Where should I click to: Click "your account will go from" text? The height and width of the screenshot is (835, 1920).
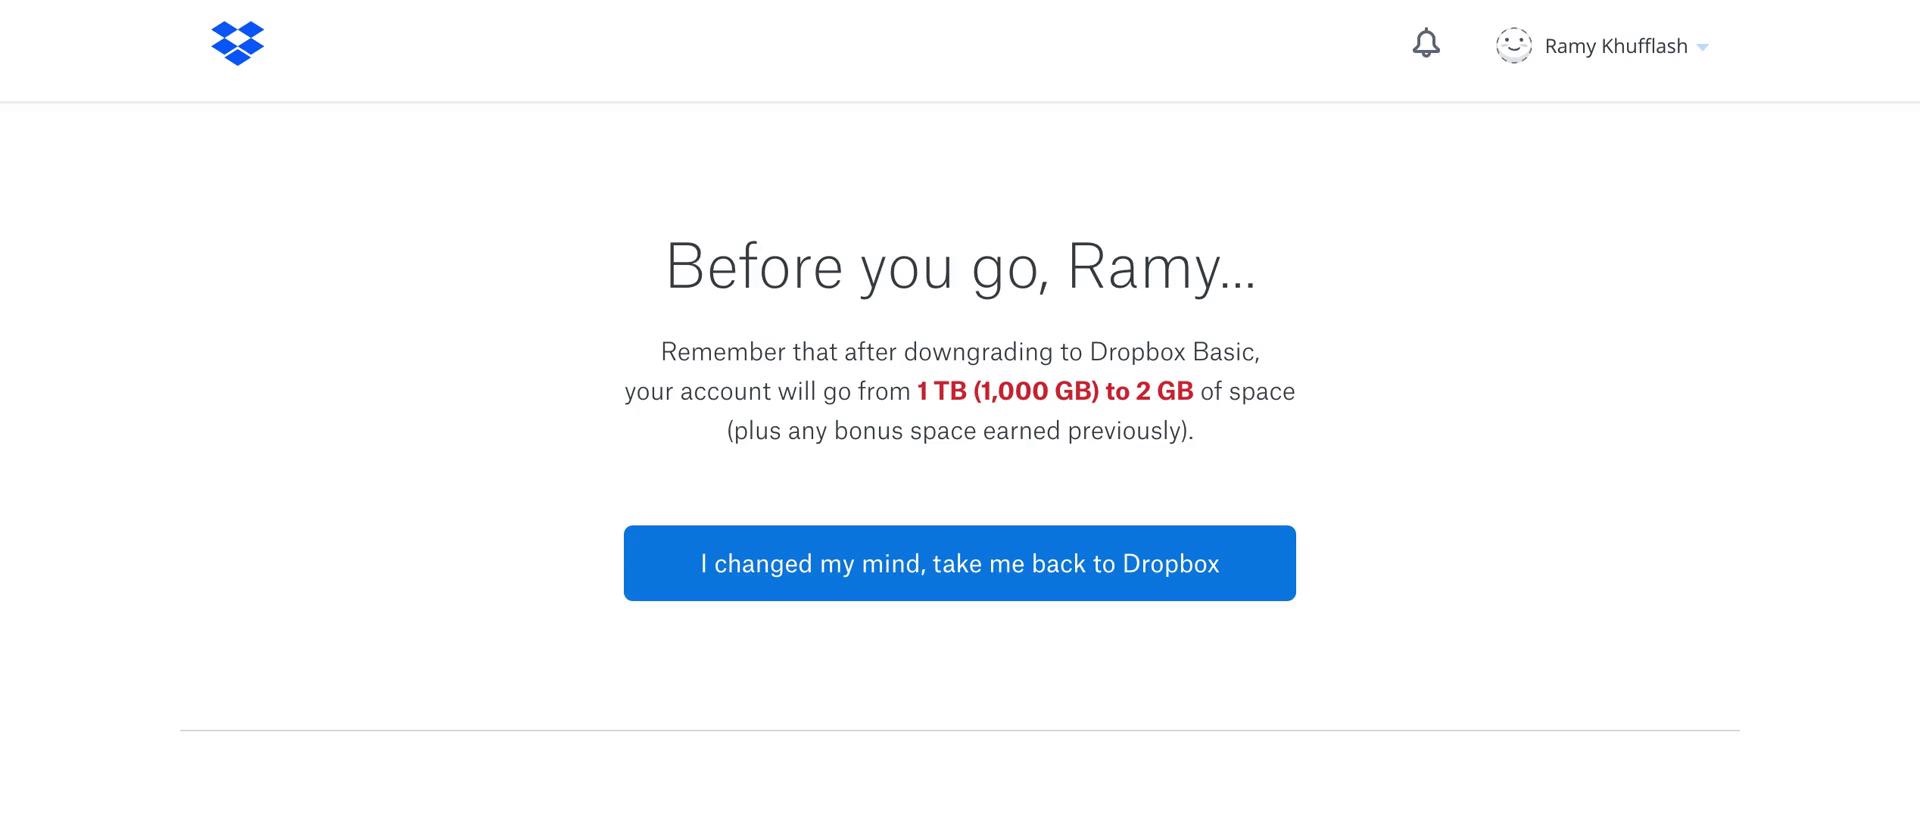coord(767,391)
